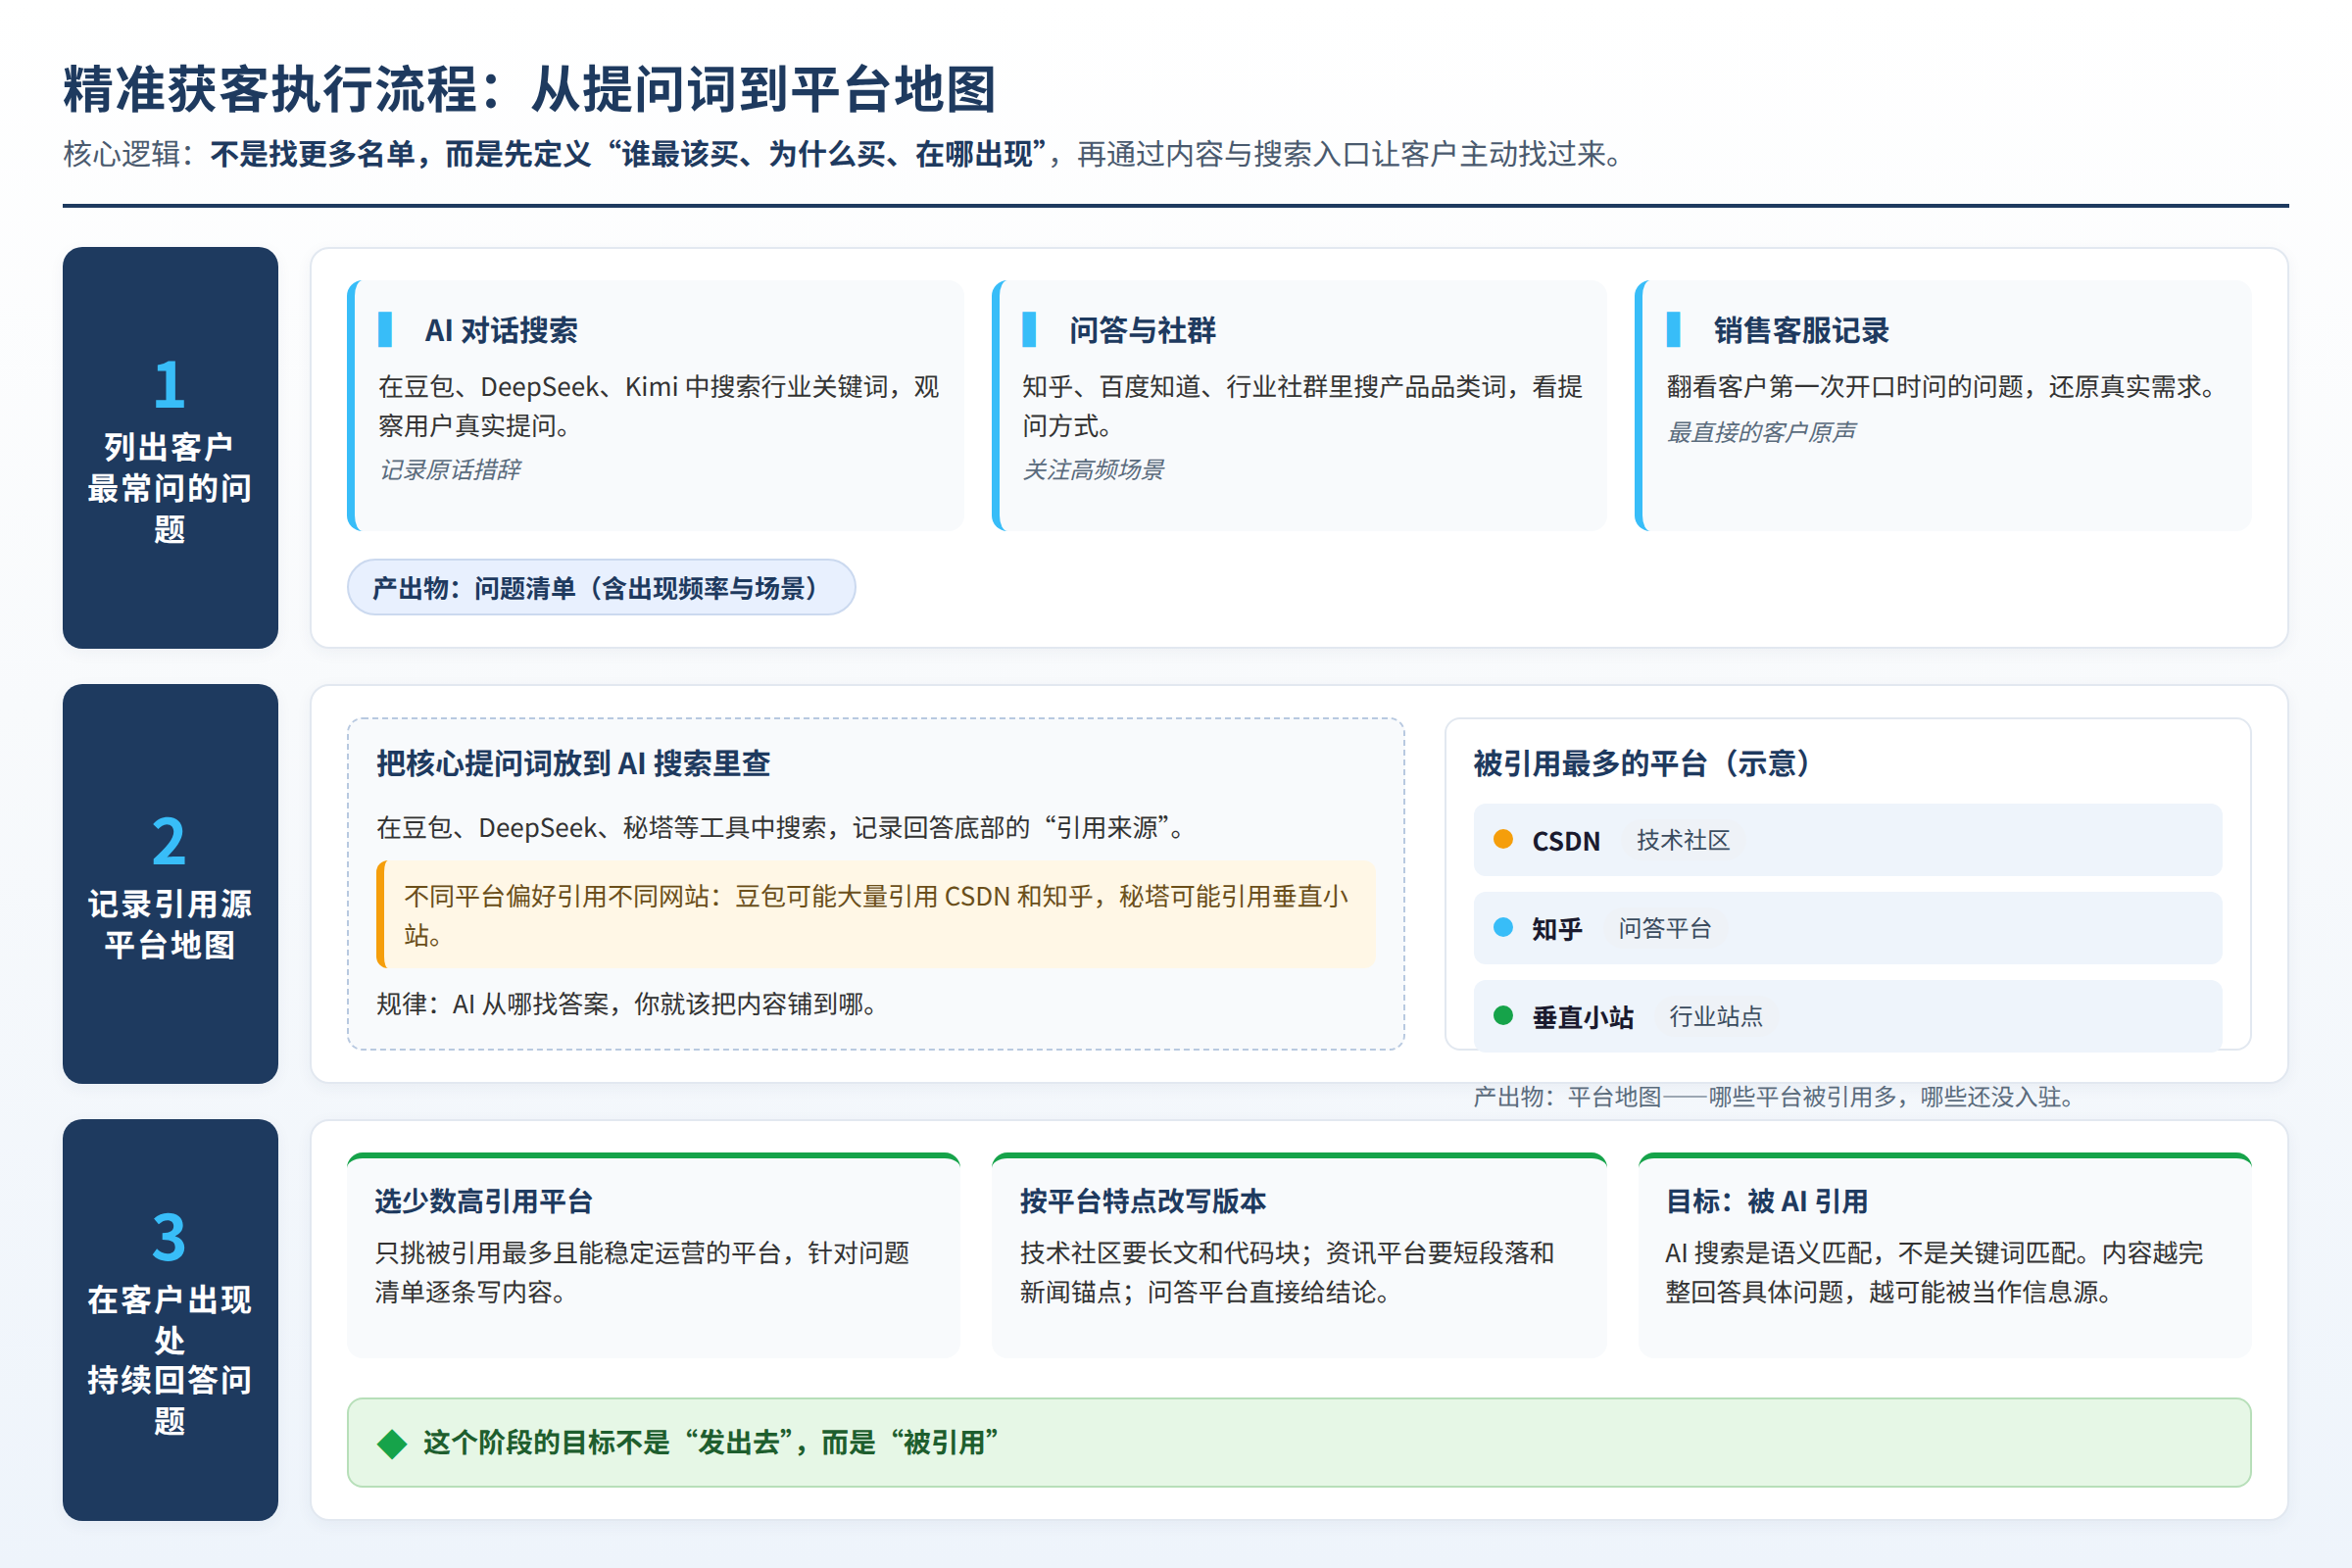This screenshot has height=1568, width=2352.
Task: Click the 问答与社群 card heading
Action: click(x=1142, y=330)
